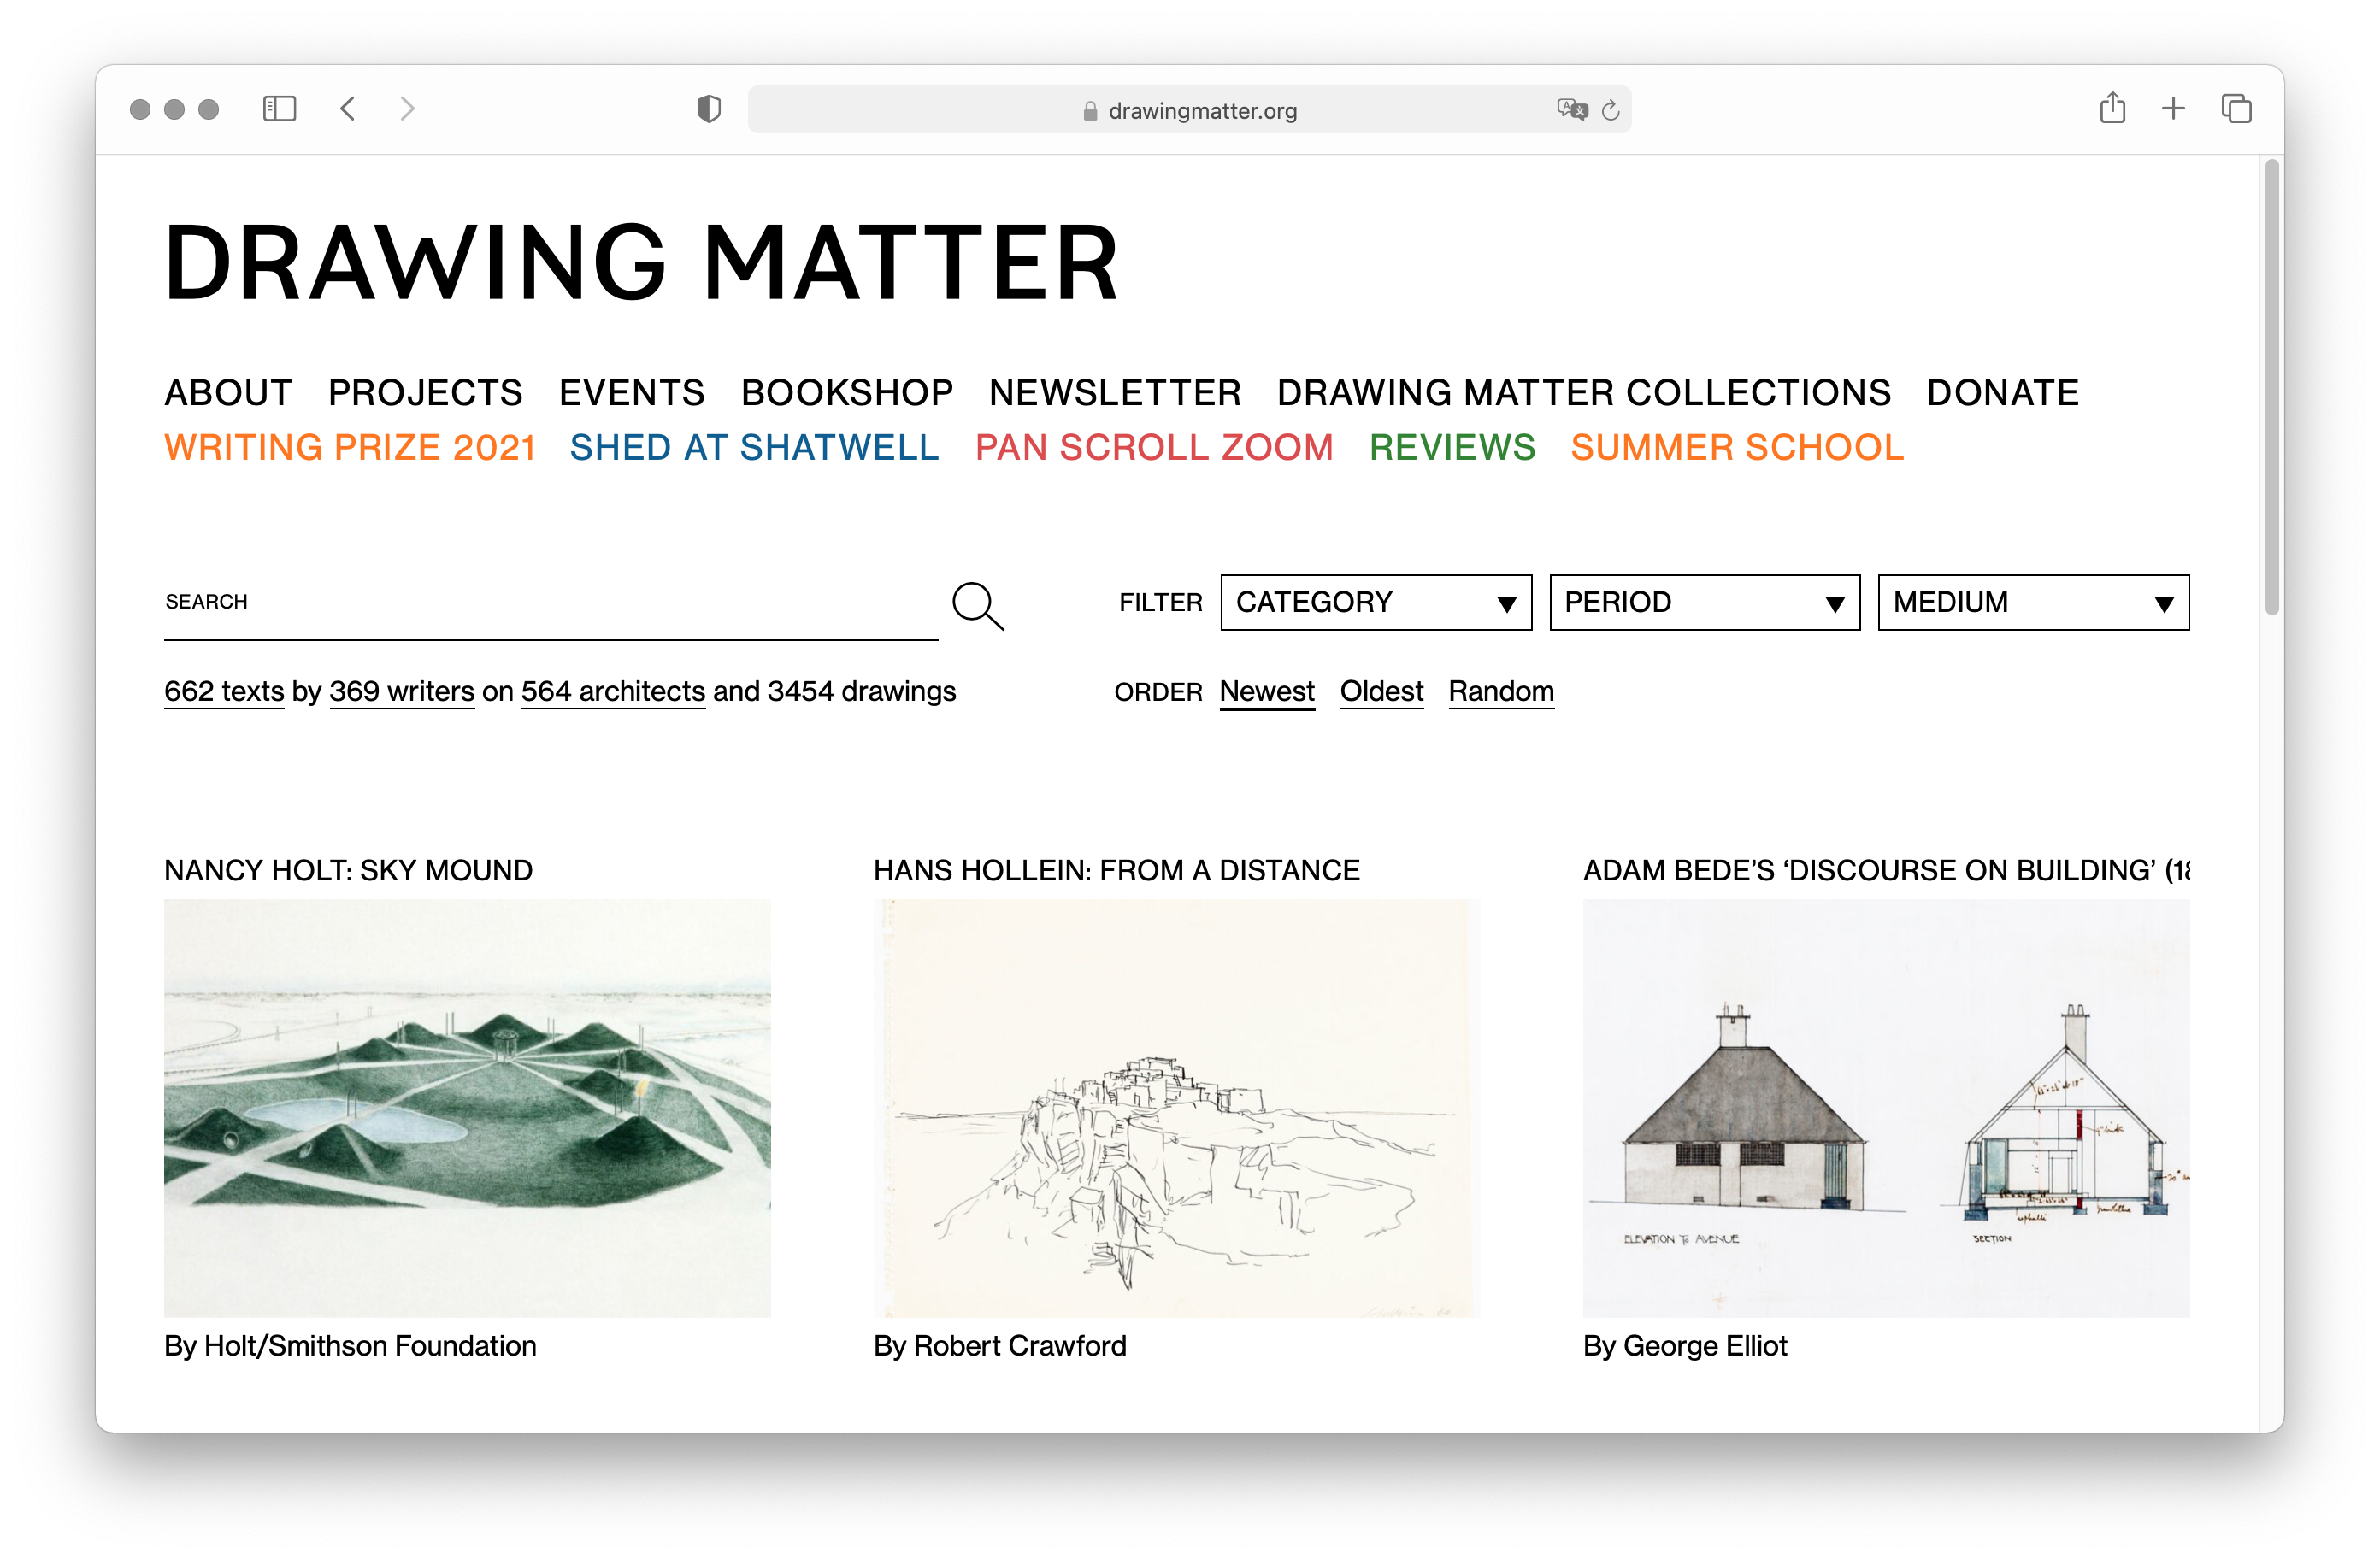
Task: Expand the MEDIUM filter dropdown
Action: pos(2033,602)
